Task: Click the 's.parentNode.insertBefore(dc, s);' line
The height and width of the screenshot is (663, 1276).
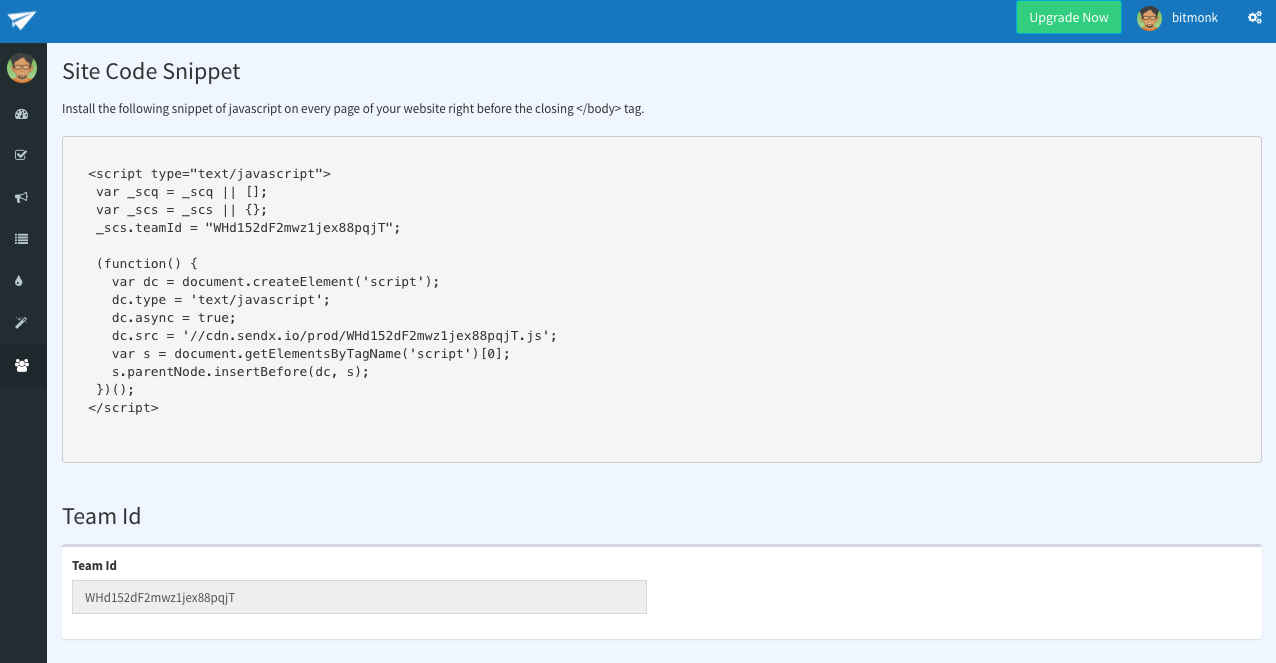Action: pyautogui.click(x=241, y=372)
